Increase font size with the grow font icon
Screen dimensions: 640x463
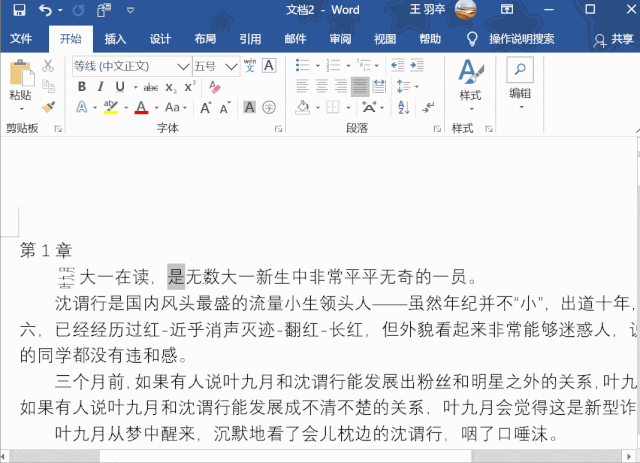[x=206, y=108]
